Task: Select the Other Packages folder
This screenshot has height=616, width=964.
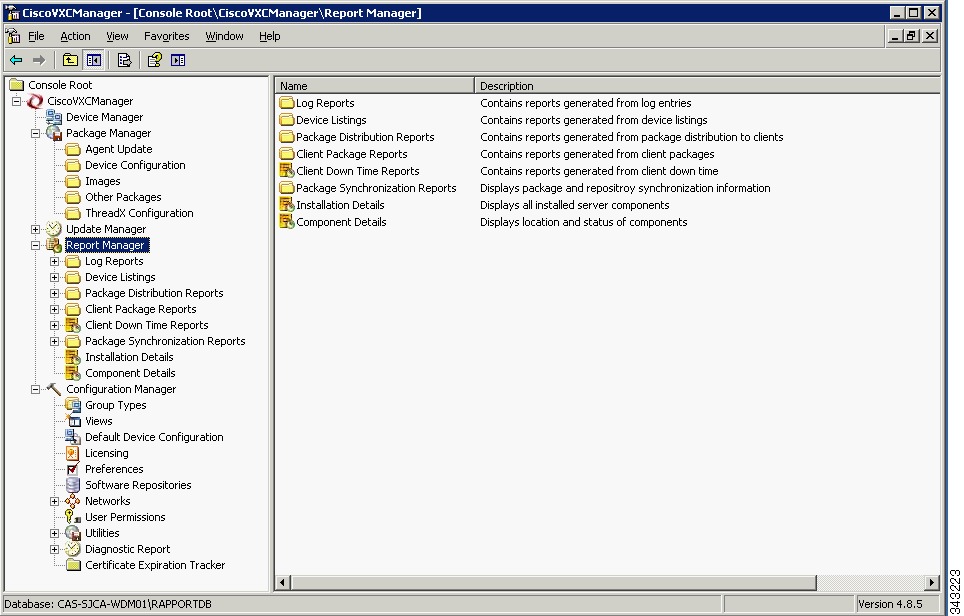Action: 123,197
